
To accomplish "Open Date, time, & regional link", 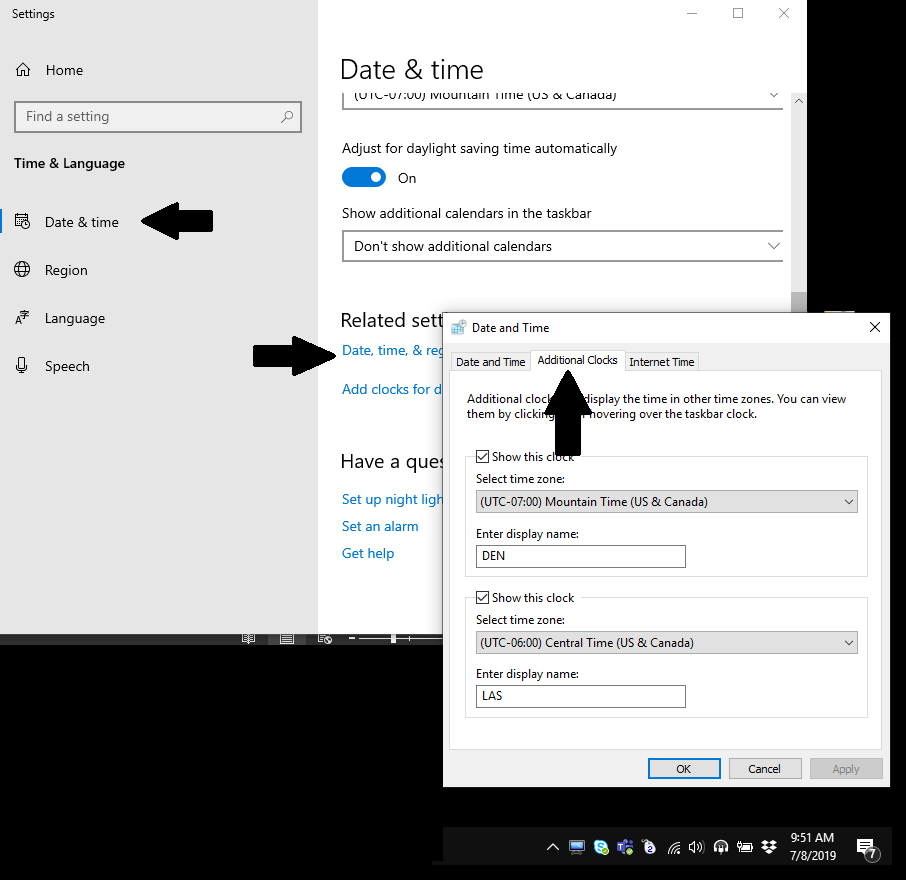I will pyautogui.click(x=392, y=350).
